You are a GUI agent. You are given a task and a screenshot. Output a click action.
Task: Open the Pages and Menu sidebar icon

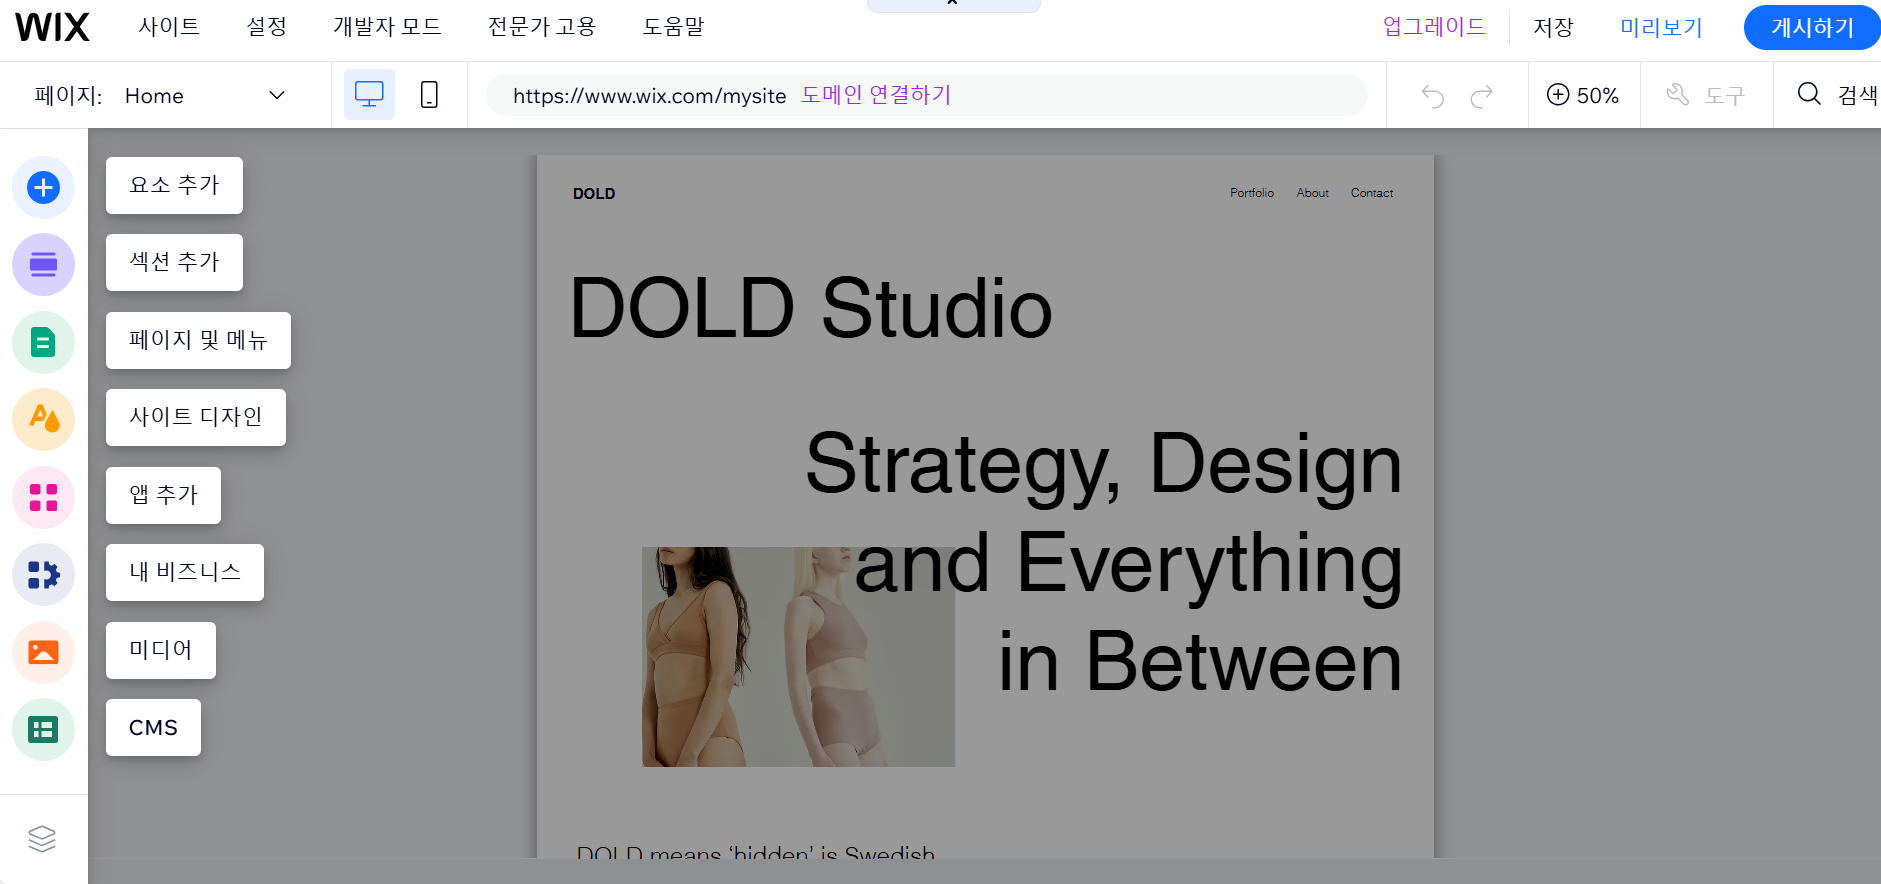click(x=43, y=342)
